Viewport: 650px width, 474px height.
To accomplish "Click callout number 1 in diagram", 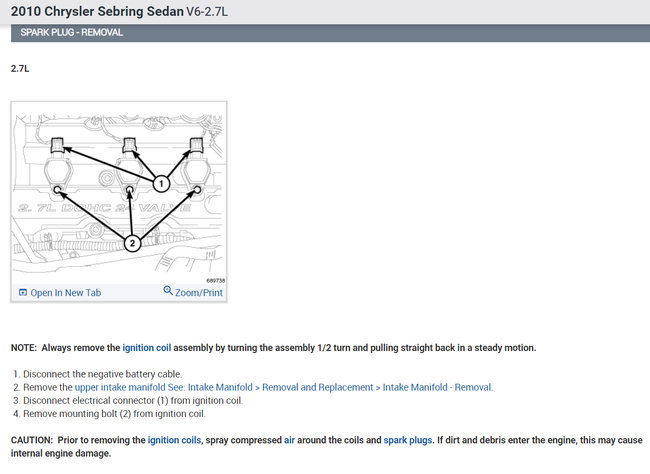I will tap(160, 183).
